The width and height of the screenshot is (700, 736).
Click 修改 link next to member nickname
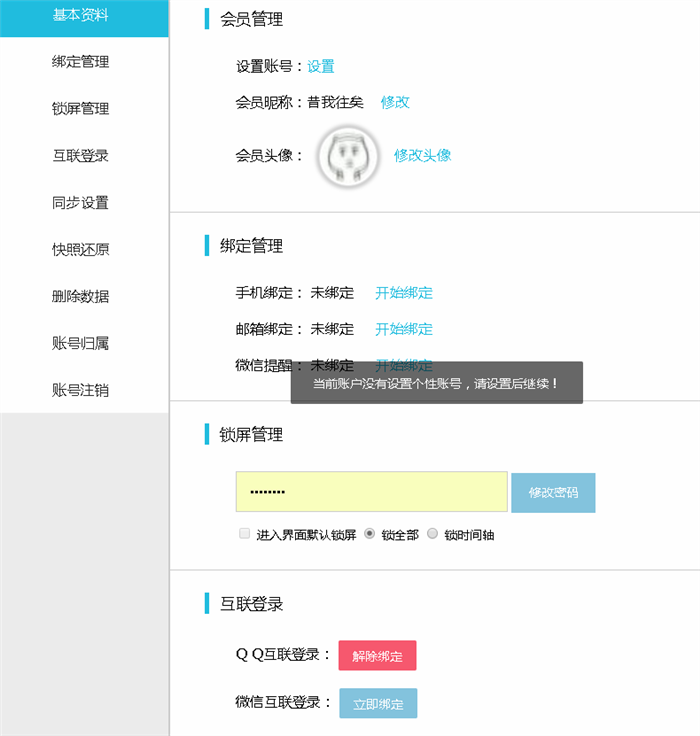pyautogui.click(x=395, y=102)
